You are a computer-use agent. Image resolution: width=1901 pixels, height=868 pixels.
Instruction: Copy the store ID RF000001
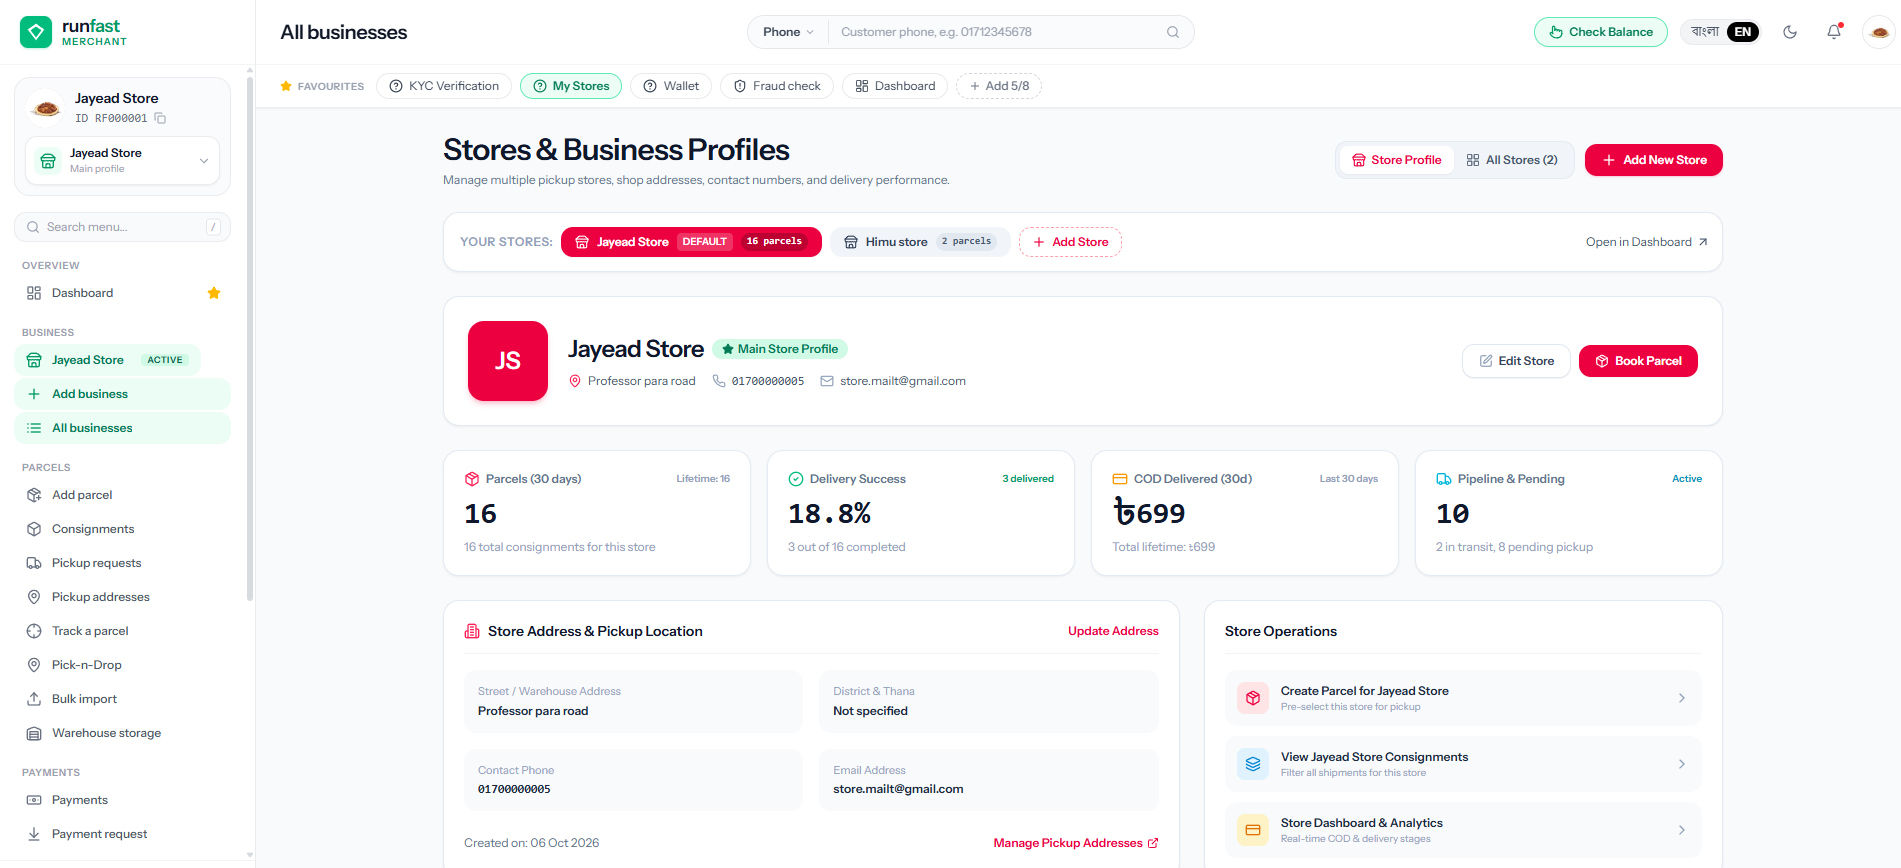(160, 118)
